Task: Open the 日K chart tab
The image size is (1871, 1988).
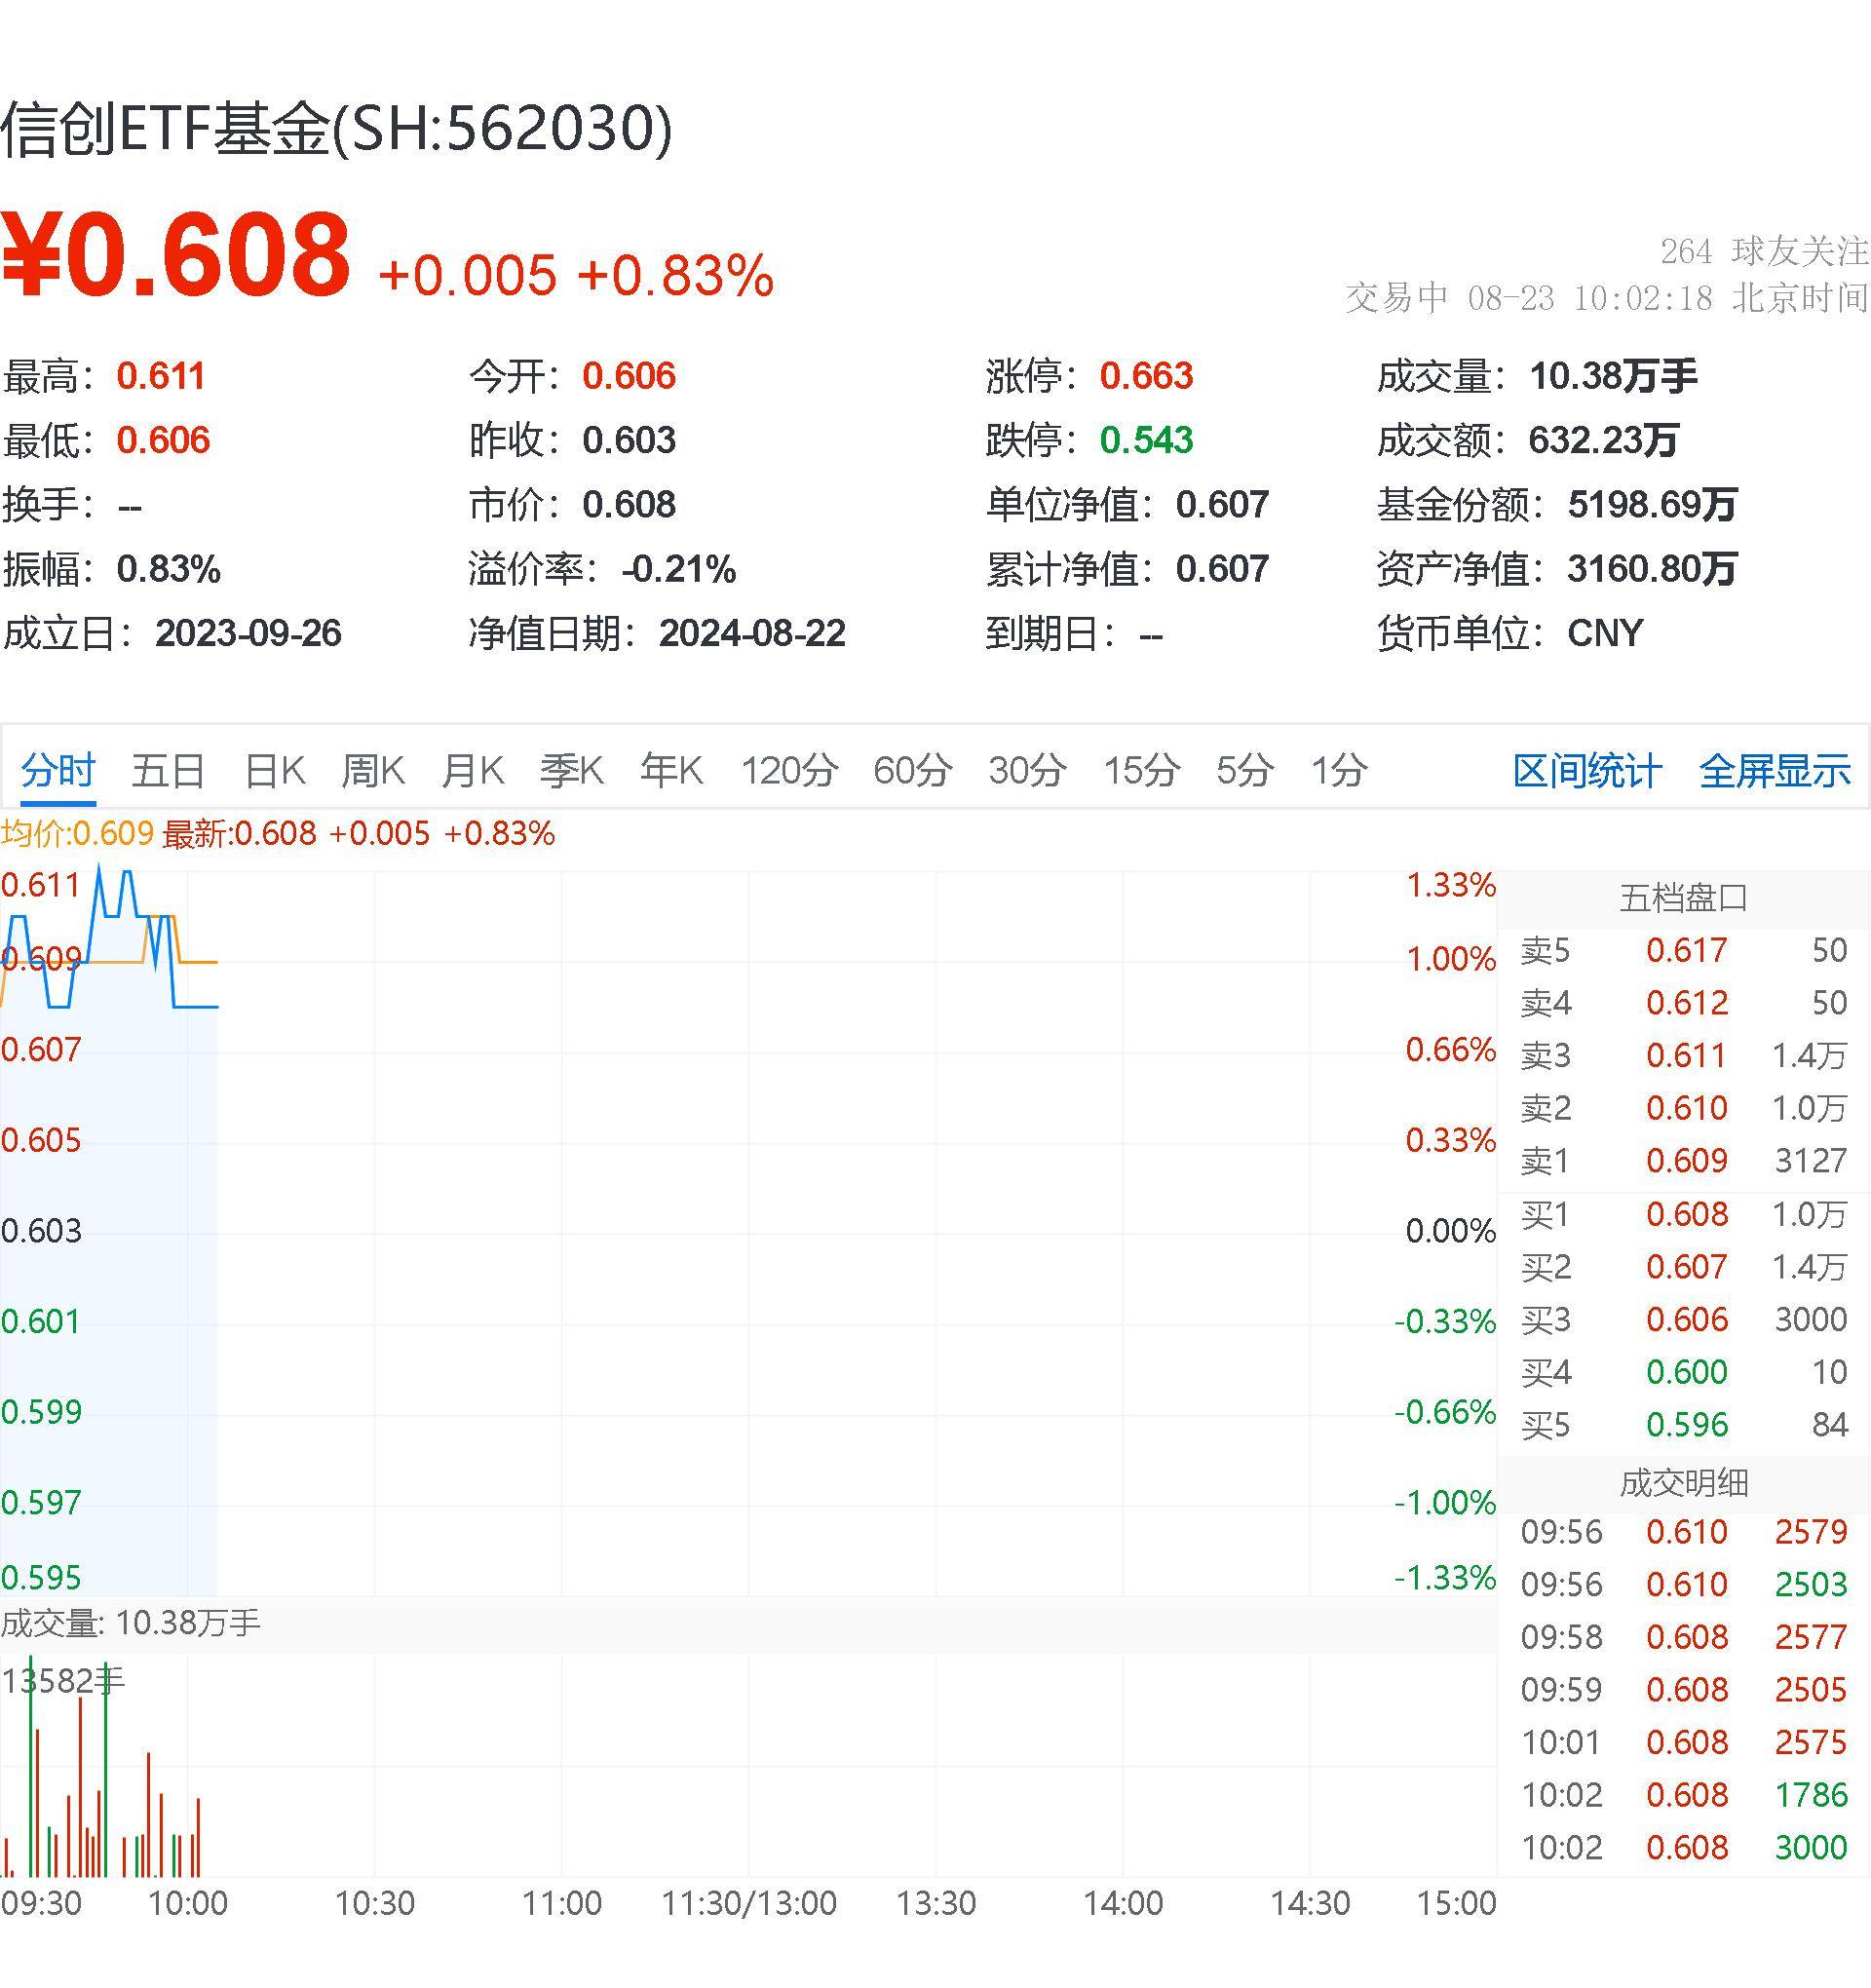Action: click(x=275, y=770)
